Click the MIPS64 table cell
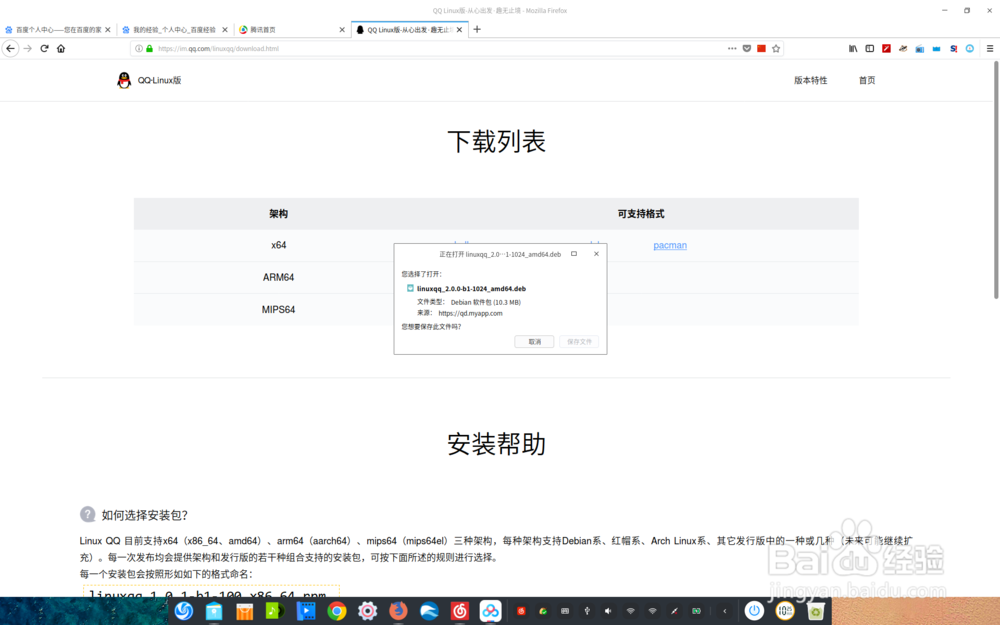The image size is (1000, 625). point(278,309)
